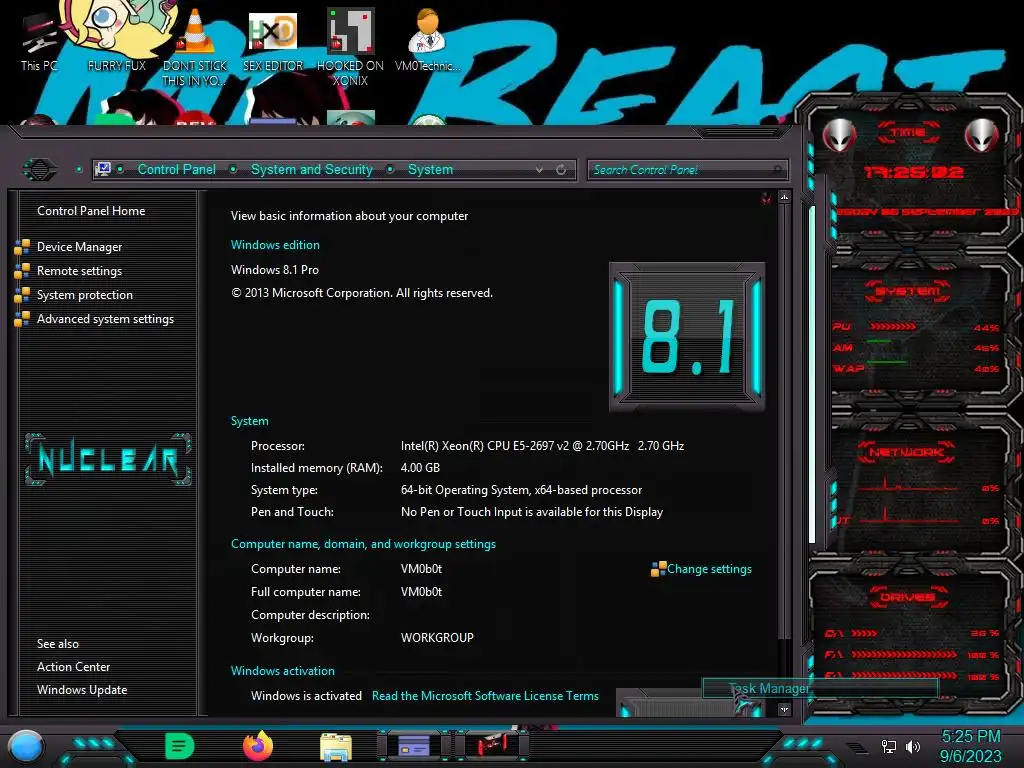Go to Control Panel breadcrumb
Image resolution: width=1024 pixels, height=768 pixels.
coord(176,169)
